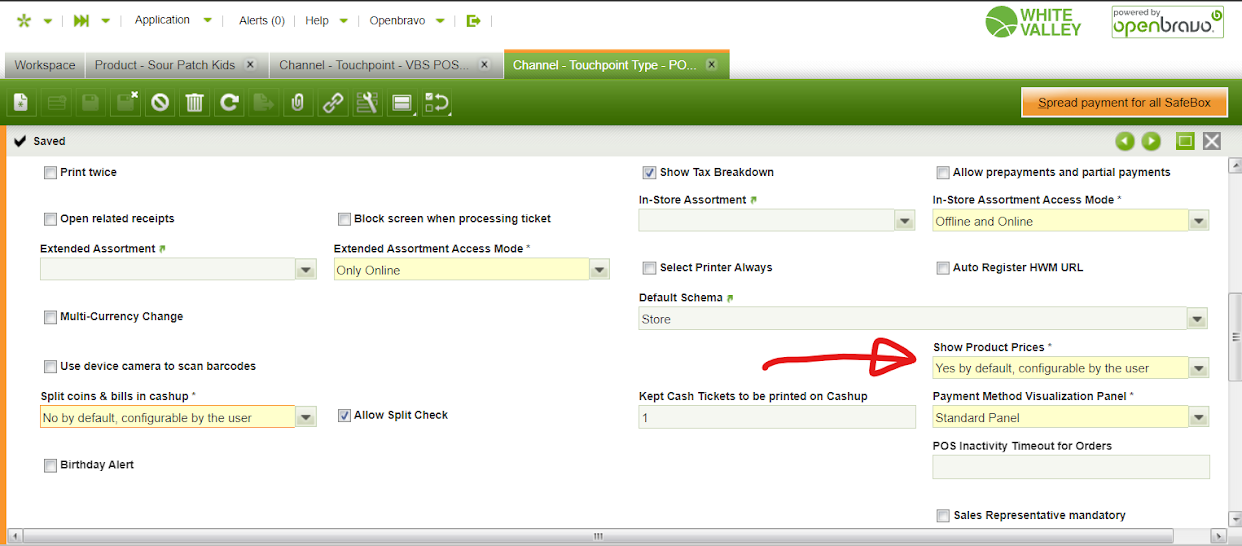Click the White Valley logo
Image resolution: width=1242 pixels, height=546 pixels.
[1033, 22]
